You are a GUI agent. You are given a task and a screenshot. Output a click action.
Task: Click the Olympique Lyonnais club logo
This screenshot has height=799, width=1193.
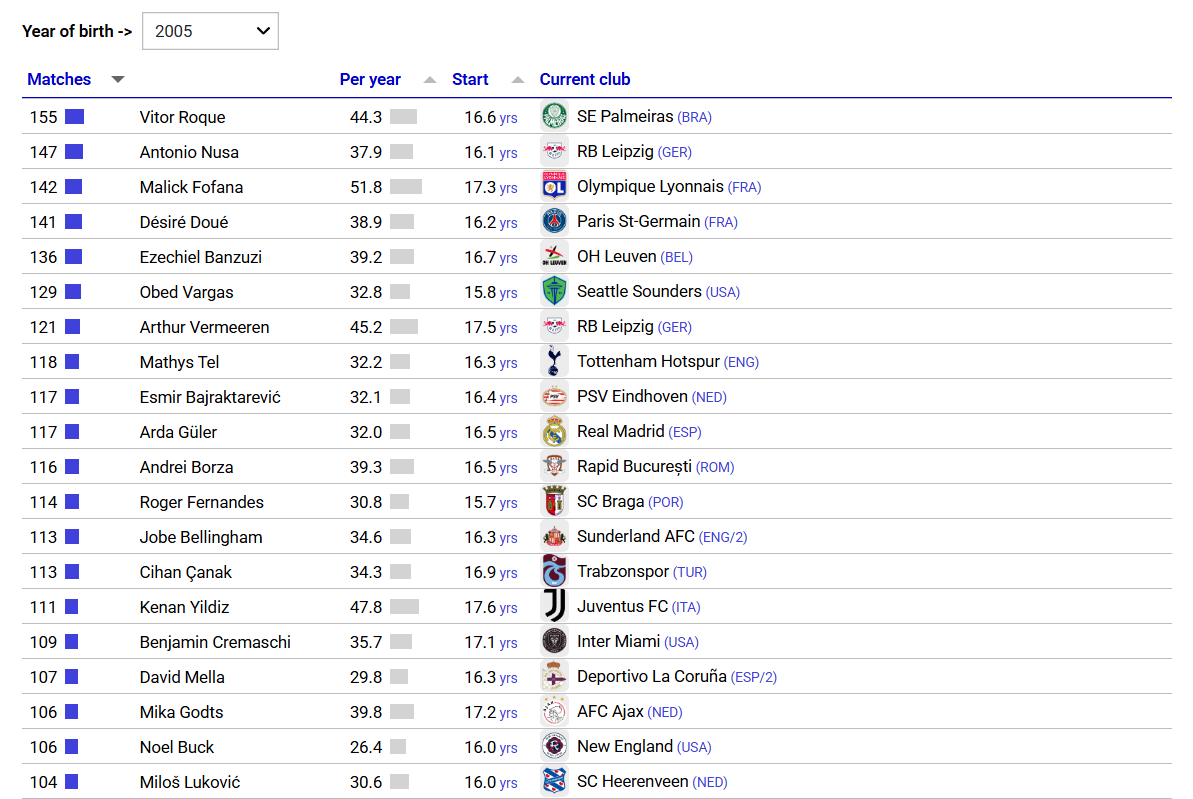click(x=554, y=186)
